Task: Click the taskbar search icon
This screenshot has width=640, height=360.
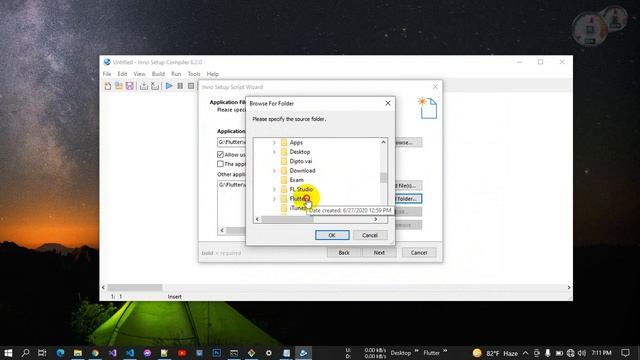Action: 25,353
